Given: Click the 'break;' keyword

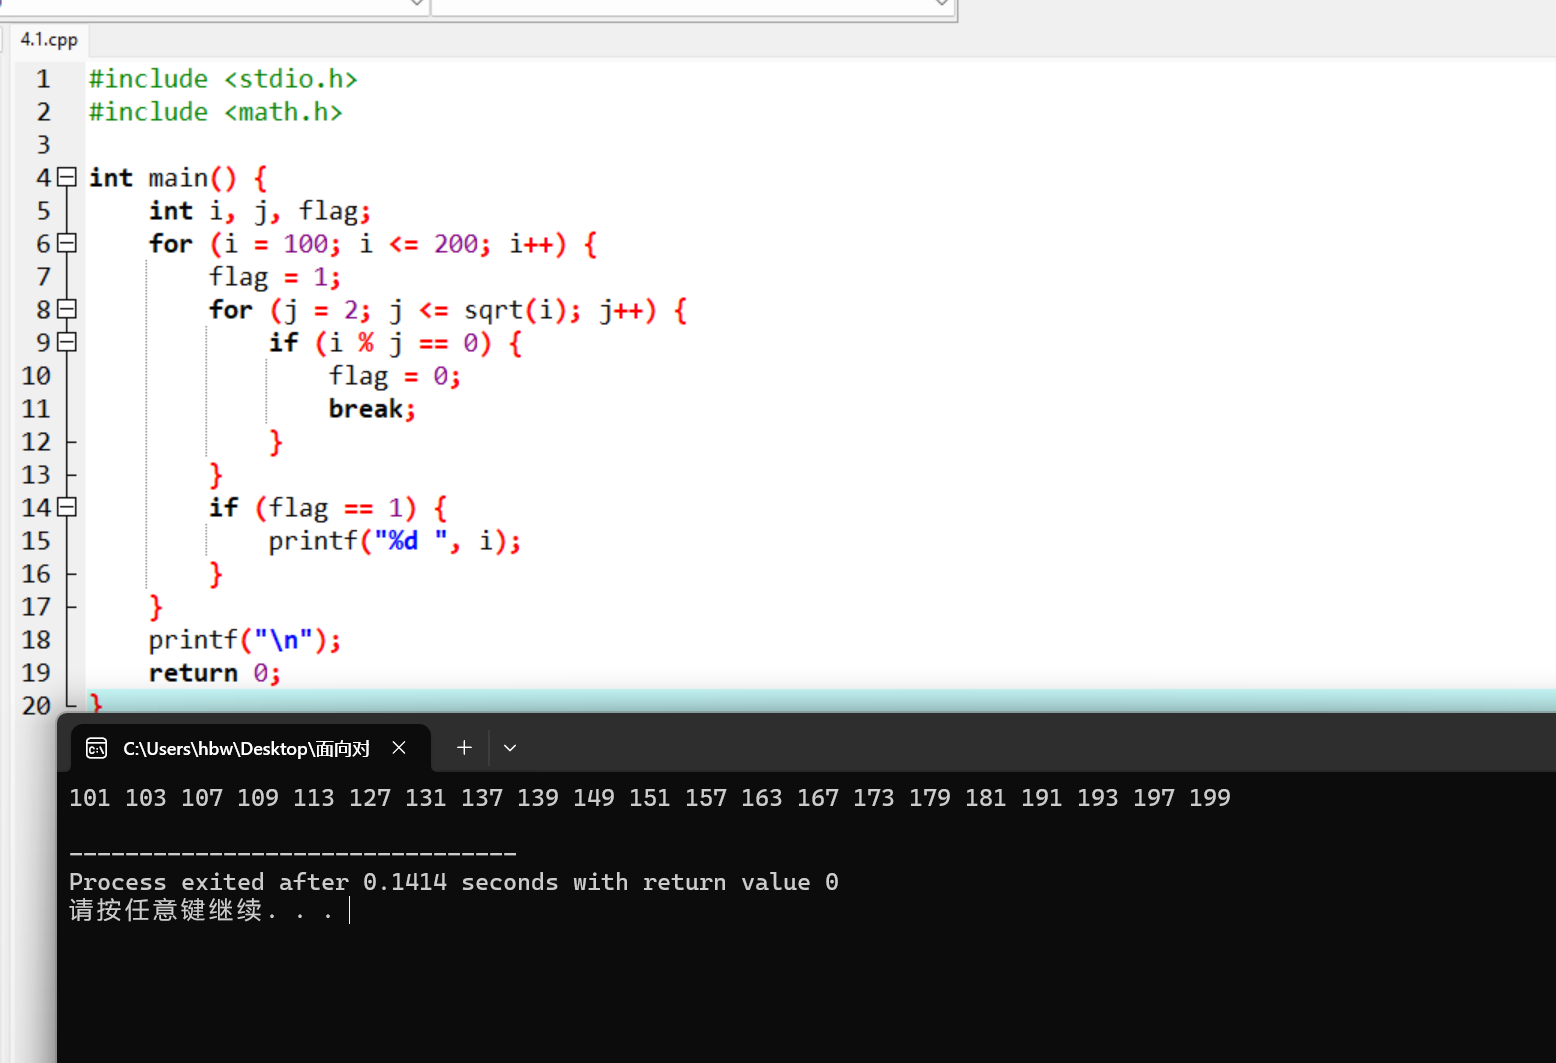Looking at the screenshot, I should click(372, 409).
